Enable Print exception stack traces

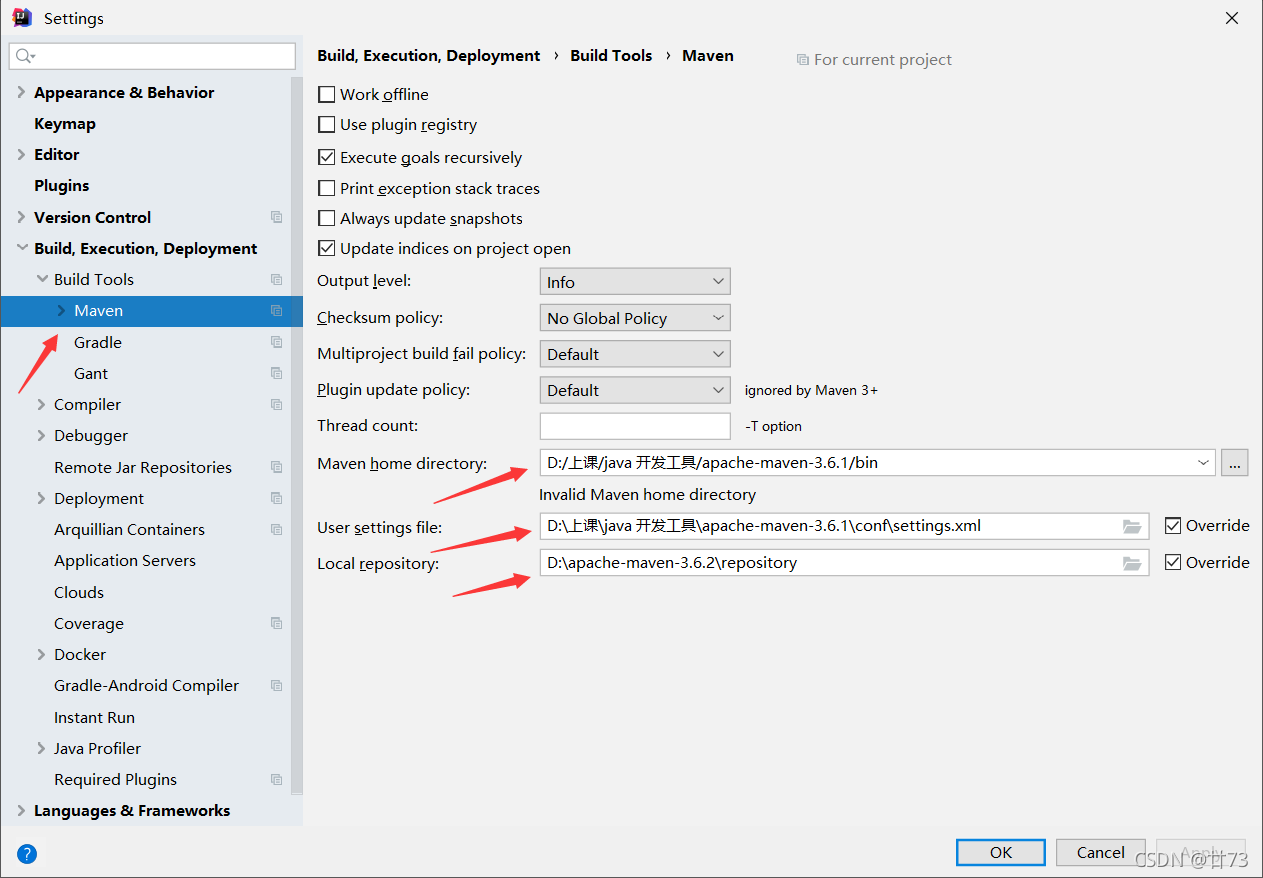click(326, 188)
